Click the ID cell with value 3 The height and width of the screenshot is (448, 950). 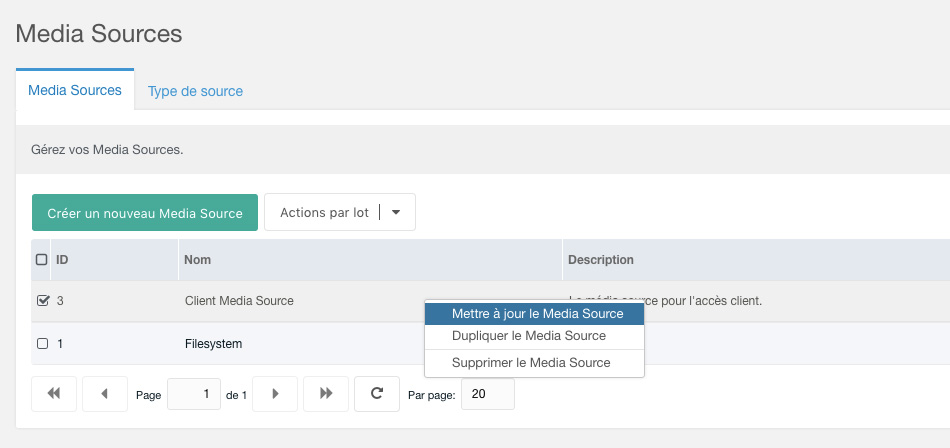[x=60, y=301]
